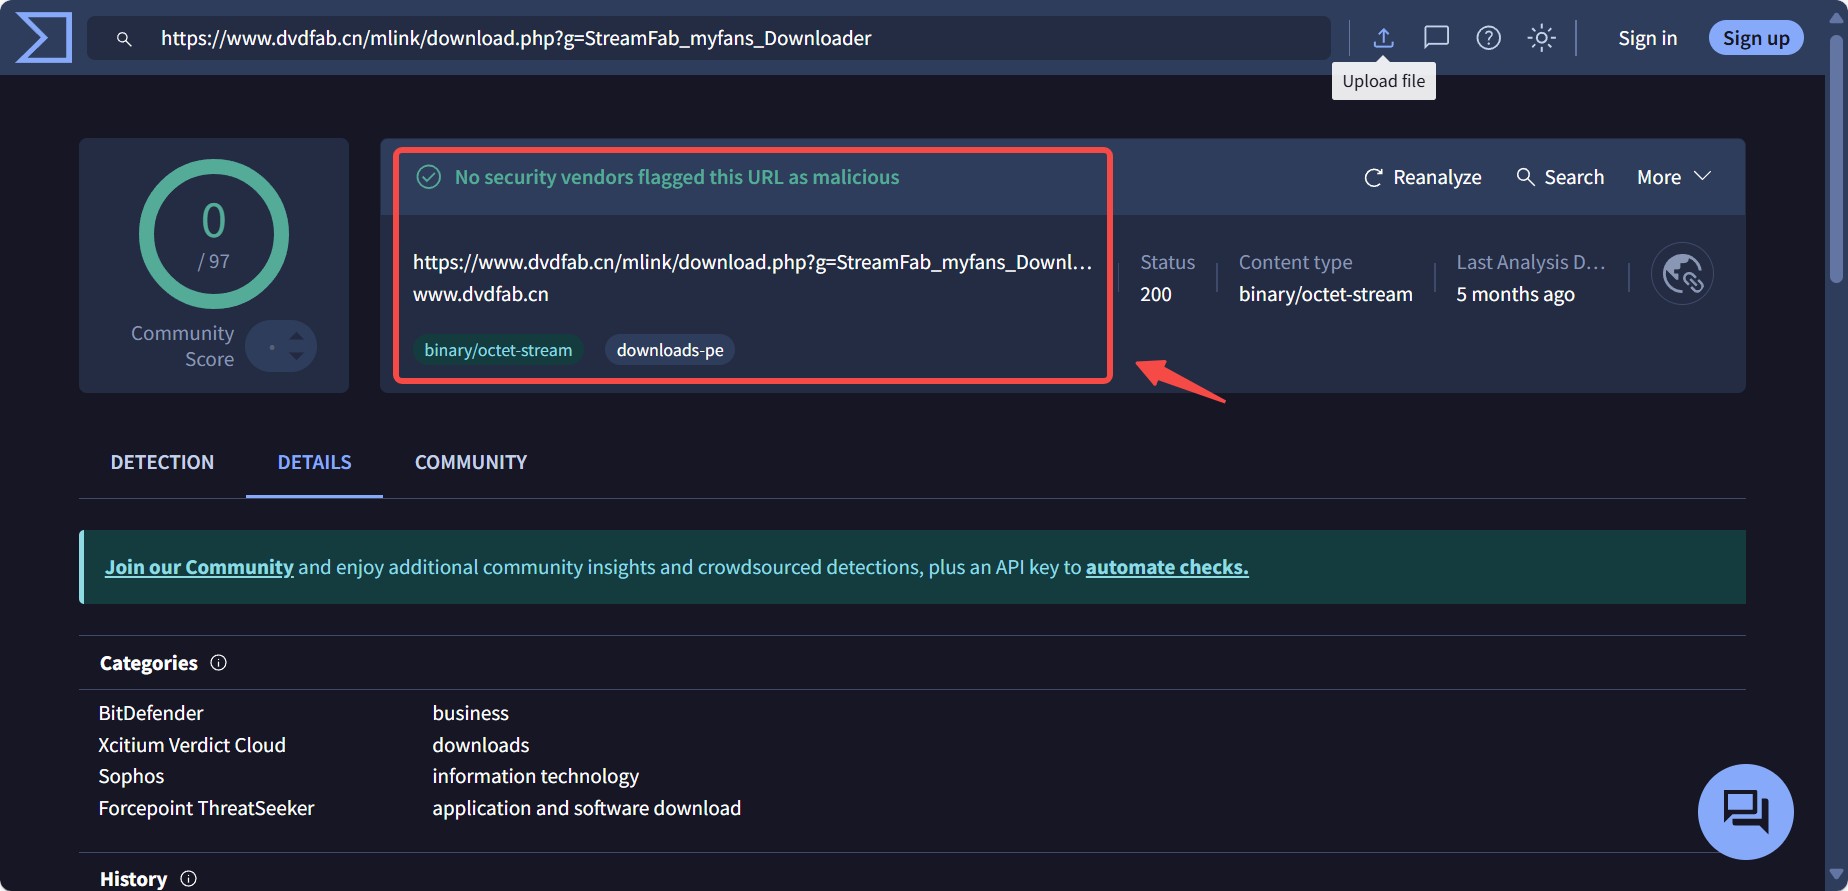Screen dimensions: 1848x891
Task: Expand the More dropdown menu
Action: tap(1673, 177)
